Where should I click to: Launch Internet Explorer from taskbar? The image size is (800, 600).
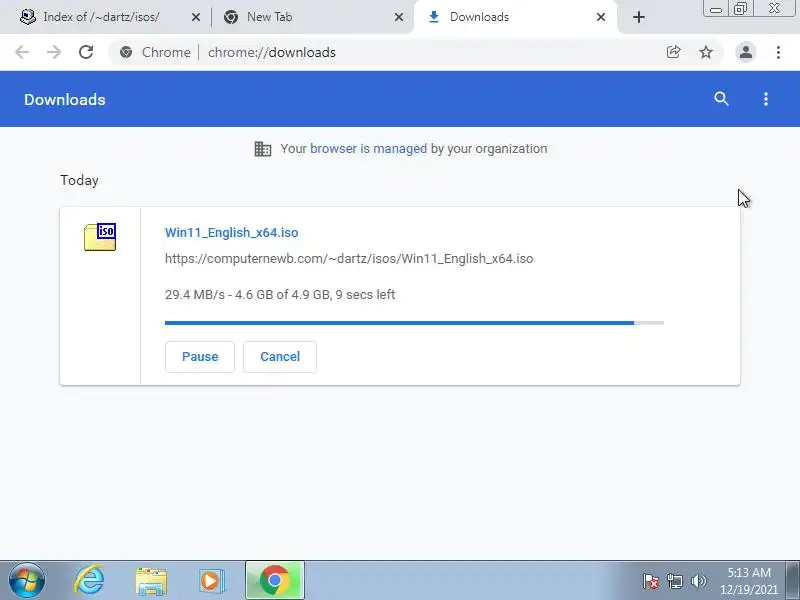click(89, 581)
